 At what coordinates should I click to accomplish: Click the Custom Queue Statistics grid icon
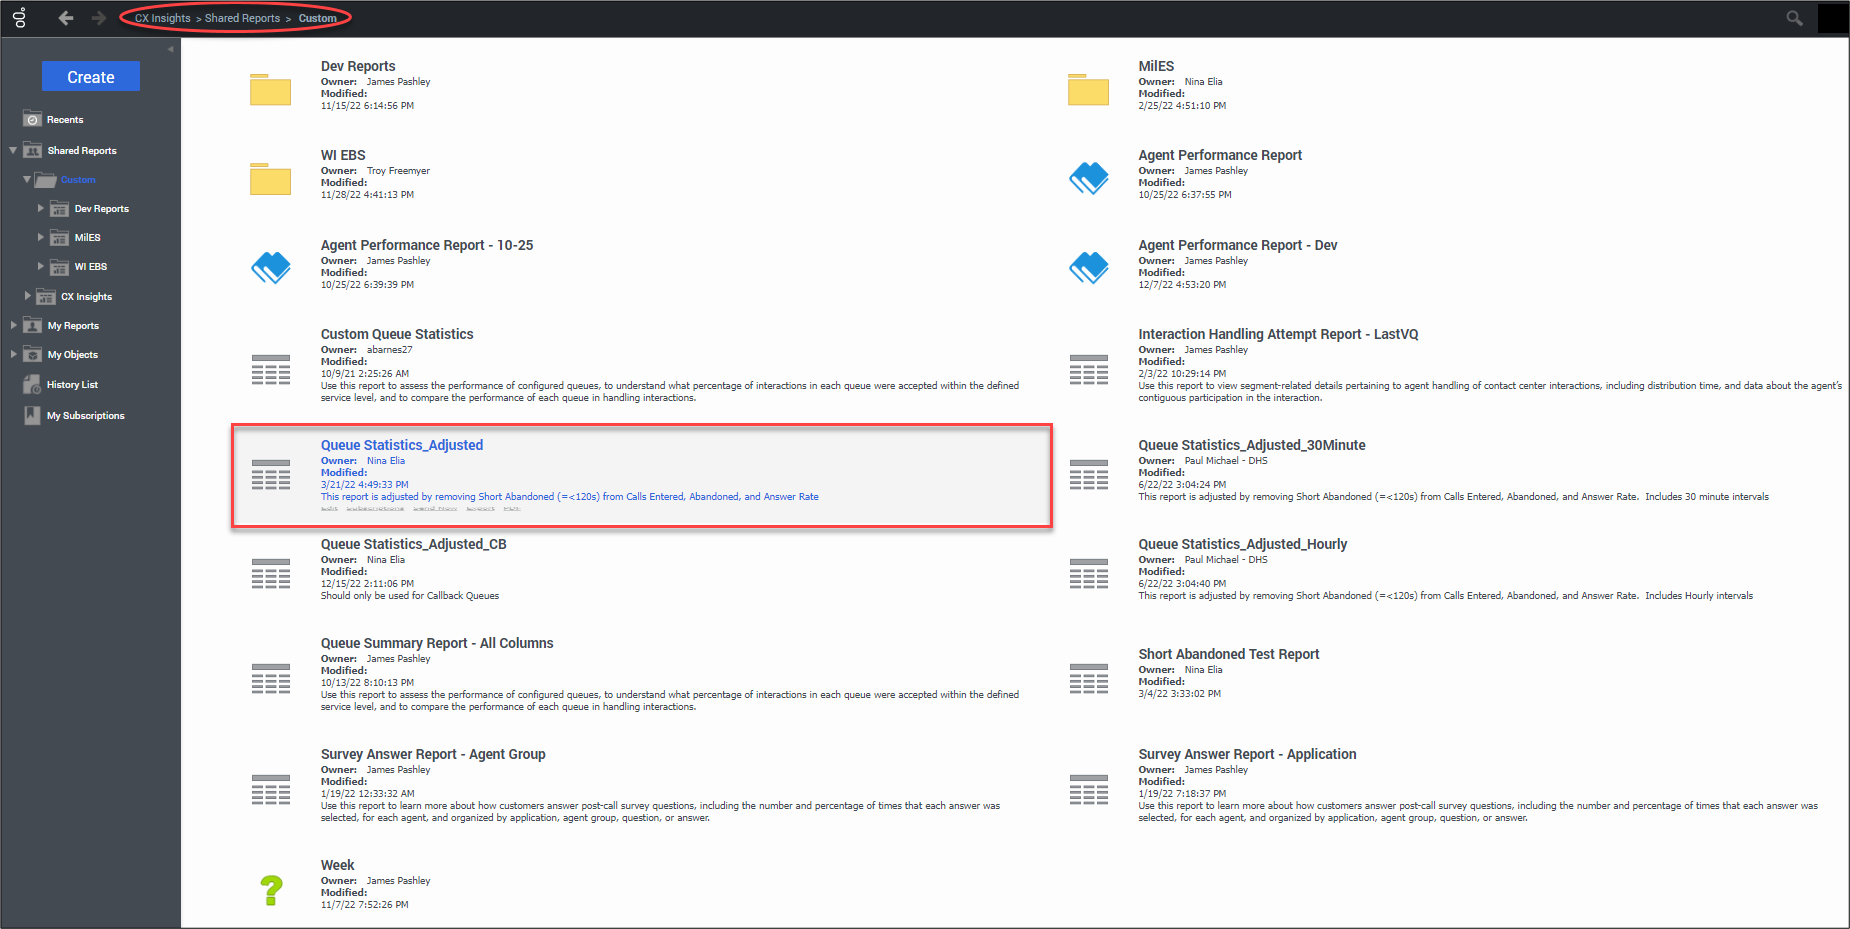pyautogui.click(x=271, y=370)
